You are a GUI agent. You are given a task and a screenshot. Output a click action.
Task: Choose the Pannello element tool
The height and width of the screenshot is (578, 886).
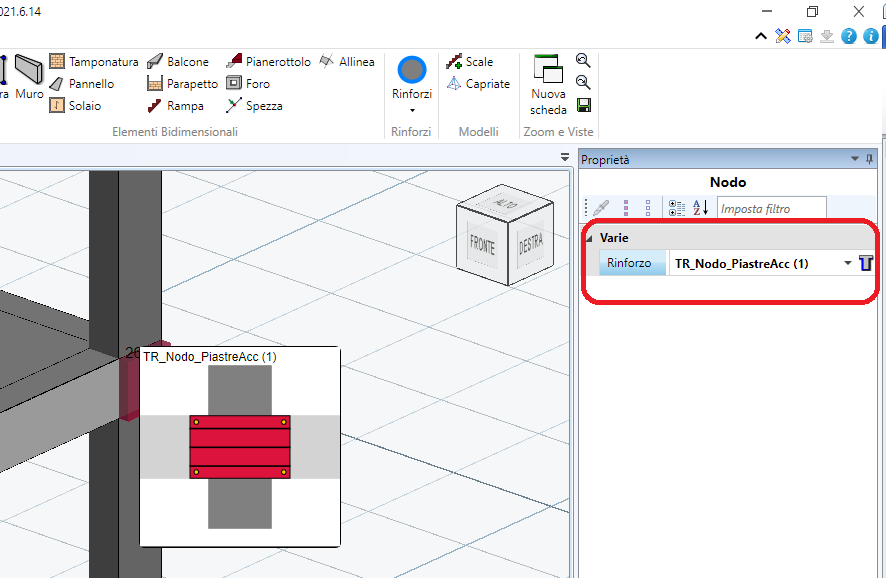coord(82,84)
